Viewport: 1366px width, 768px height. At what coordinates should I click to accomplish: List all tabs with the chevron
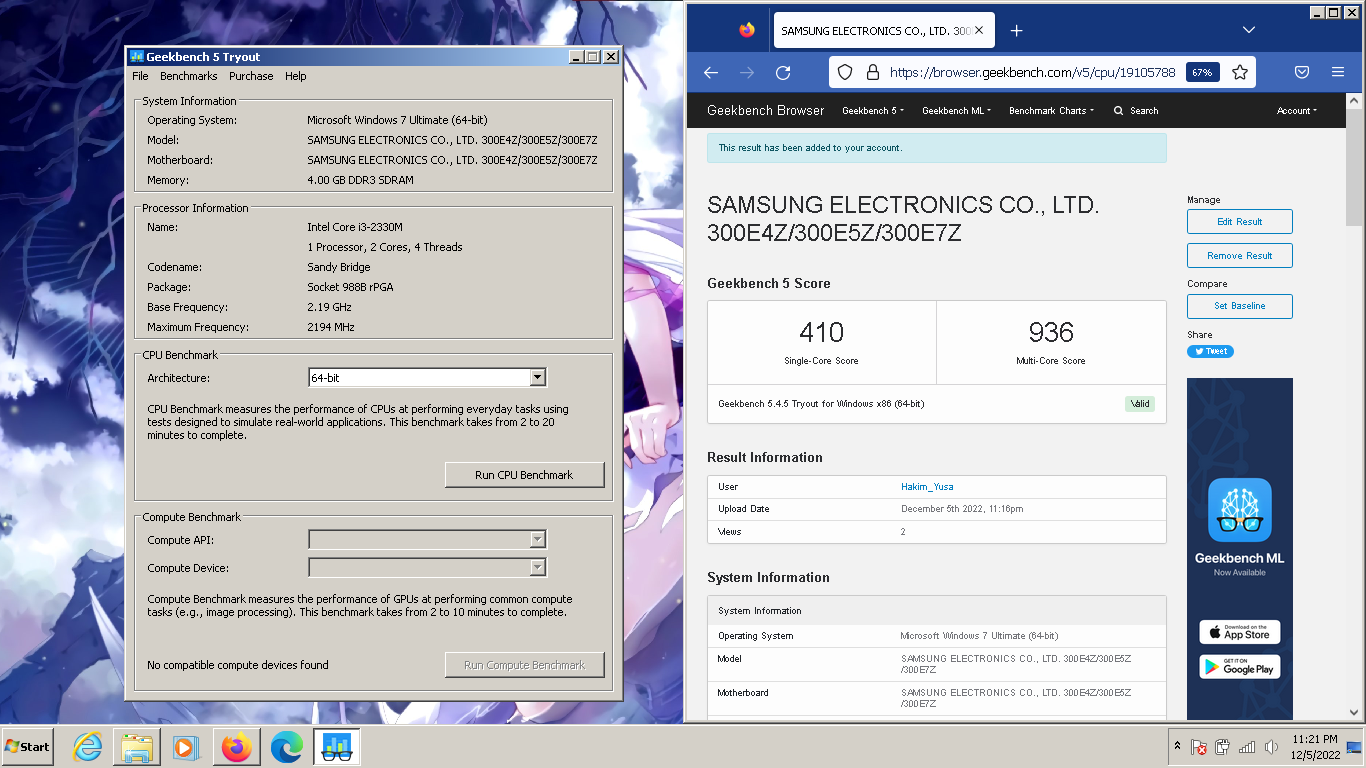(x=1248, y=30)
